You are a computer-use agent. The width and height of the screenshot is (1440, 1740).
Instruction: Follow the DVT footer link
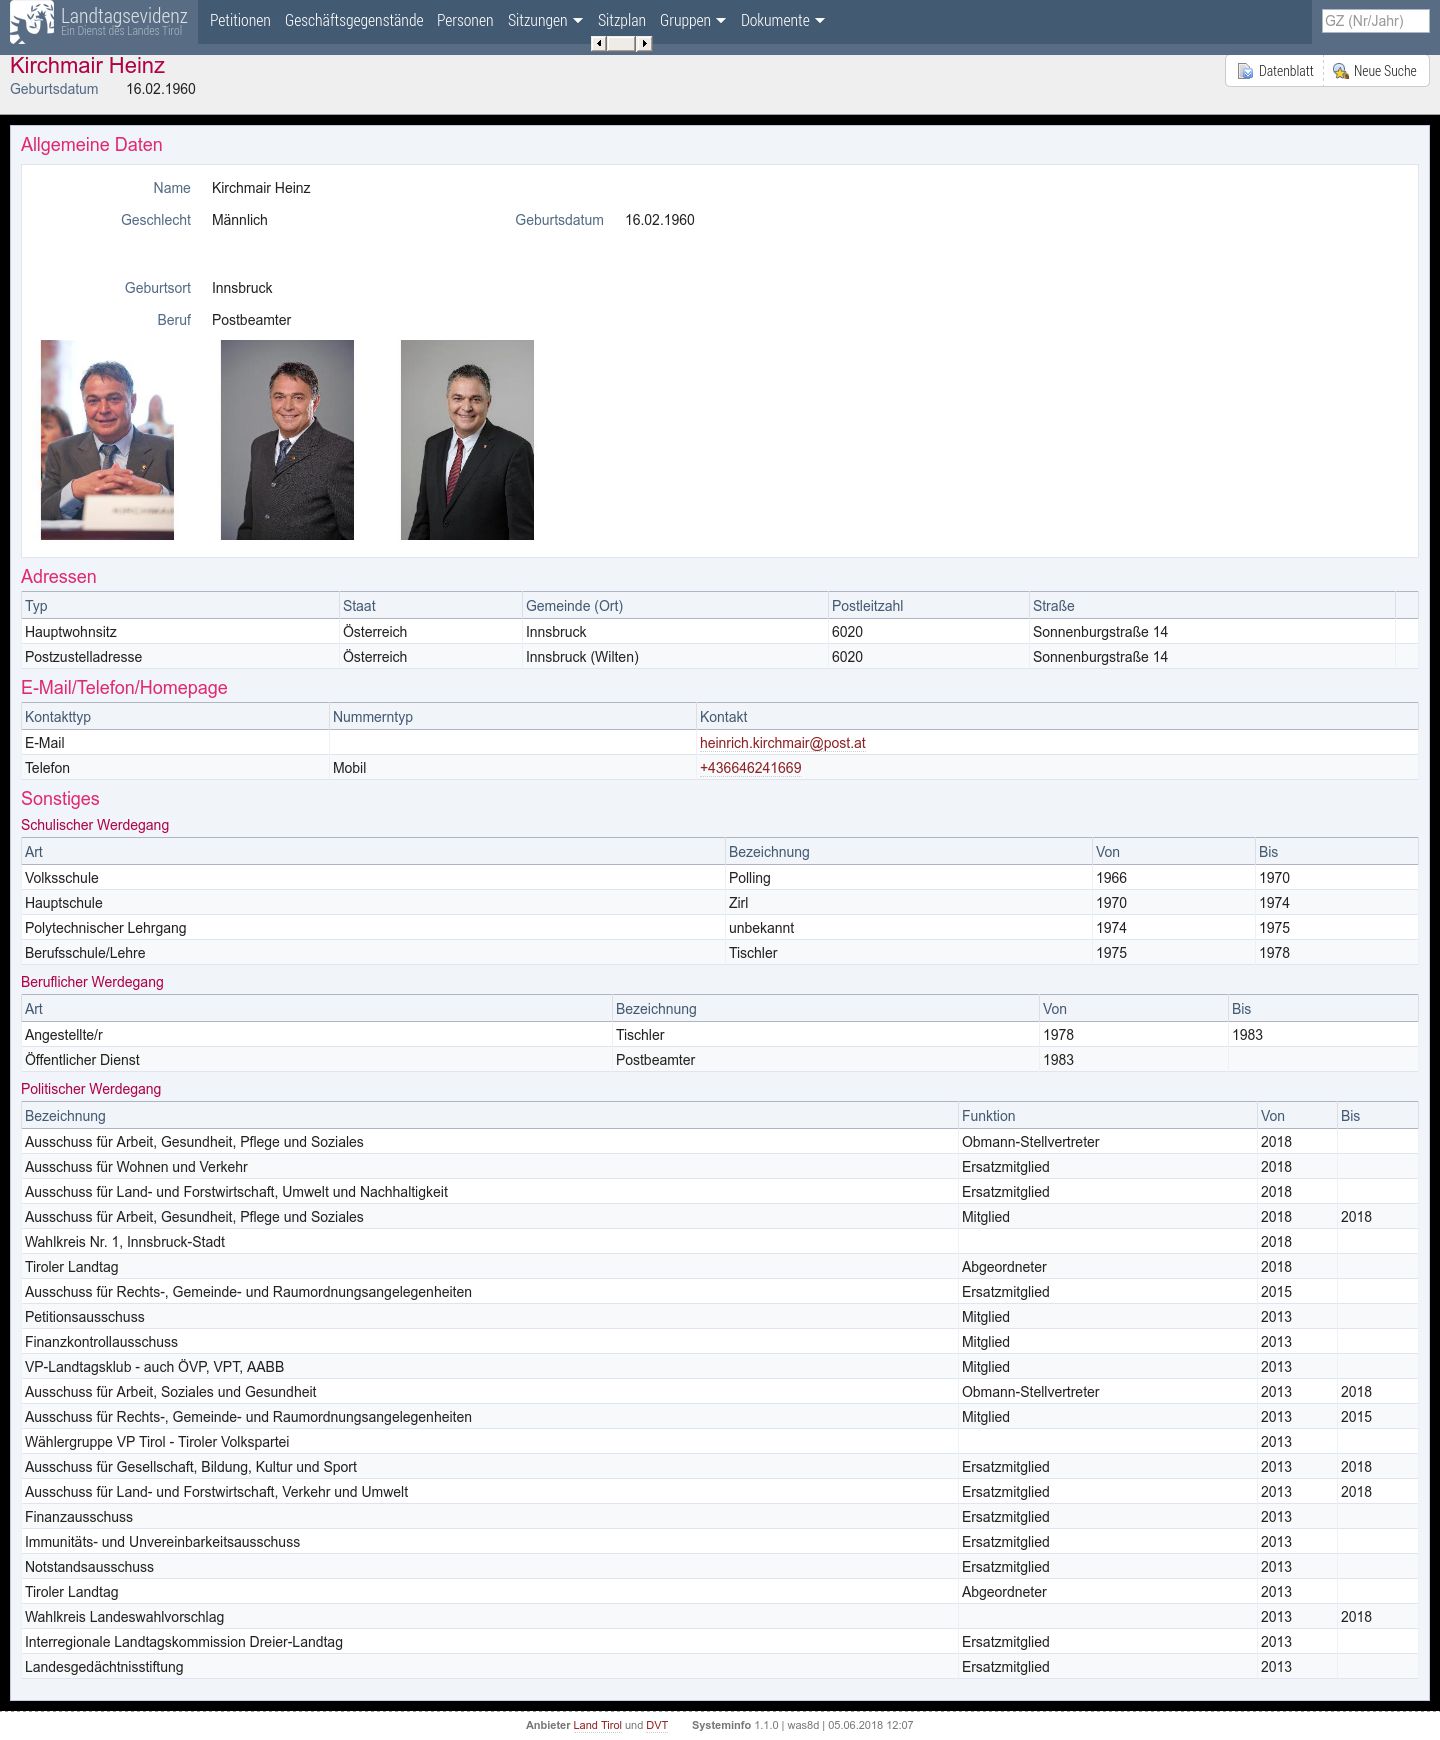pos(657,1725)
